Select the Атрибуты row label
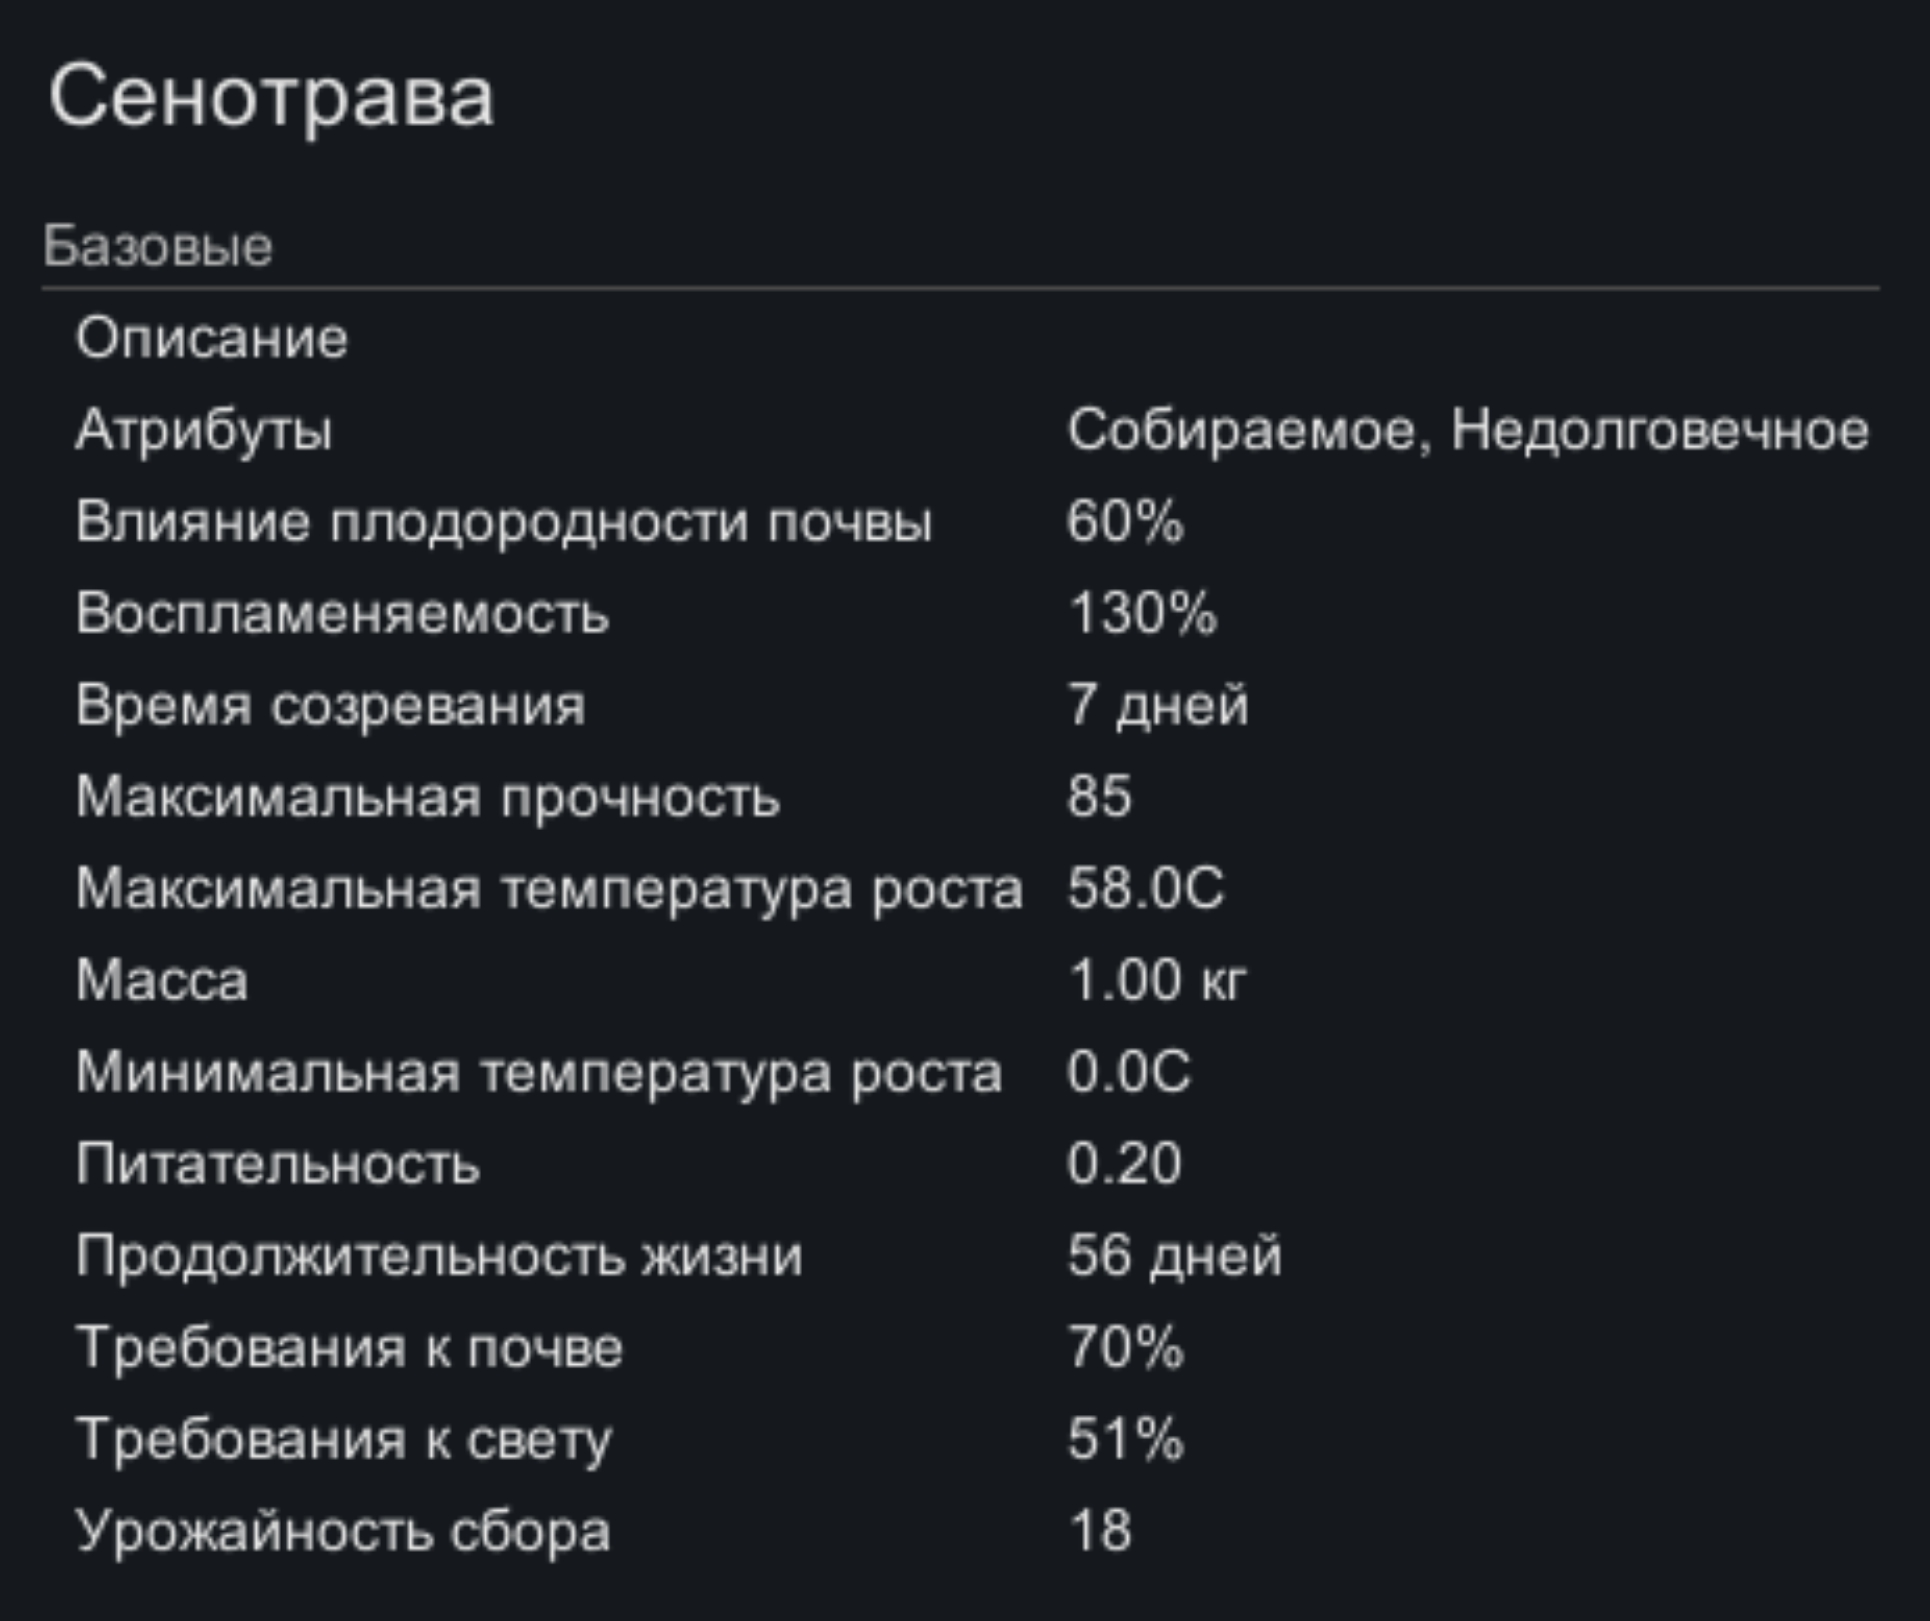 [x=204, y=430]
